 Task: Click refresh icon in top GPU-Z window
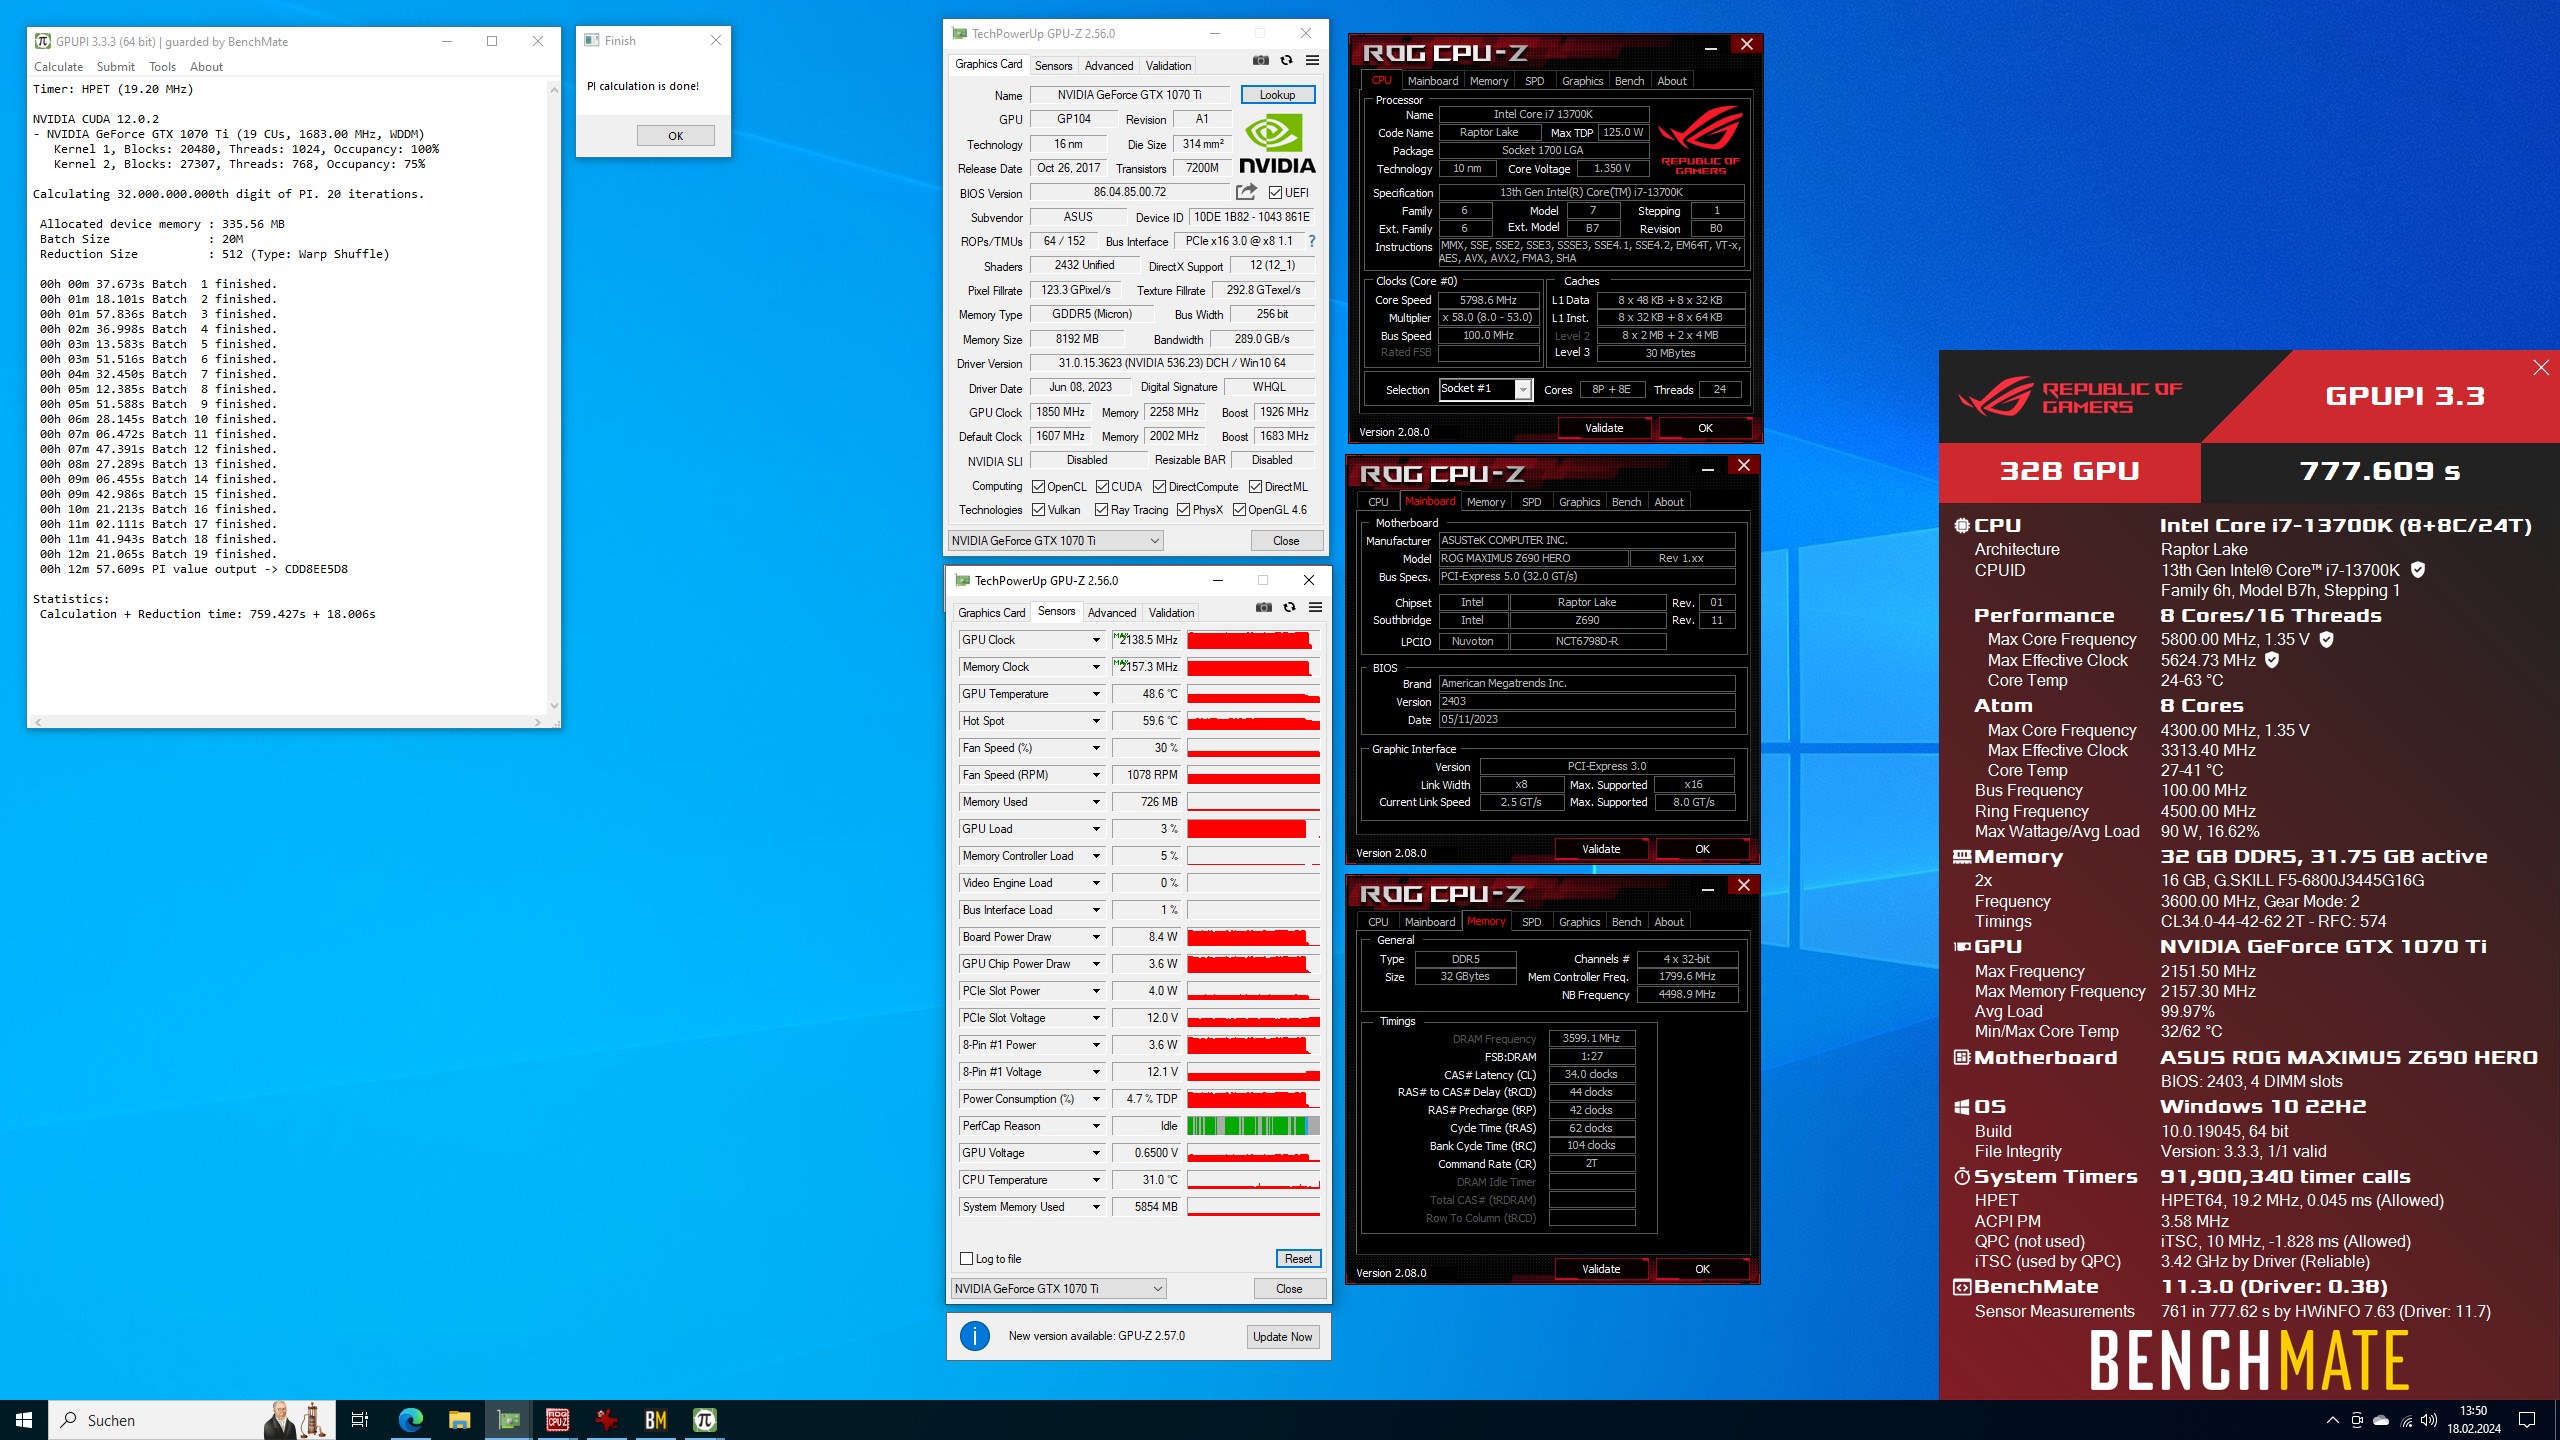pyautogui.click(x=1287, y=61)
